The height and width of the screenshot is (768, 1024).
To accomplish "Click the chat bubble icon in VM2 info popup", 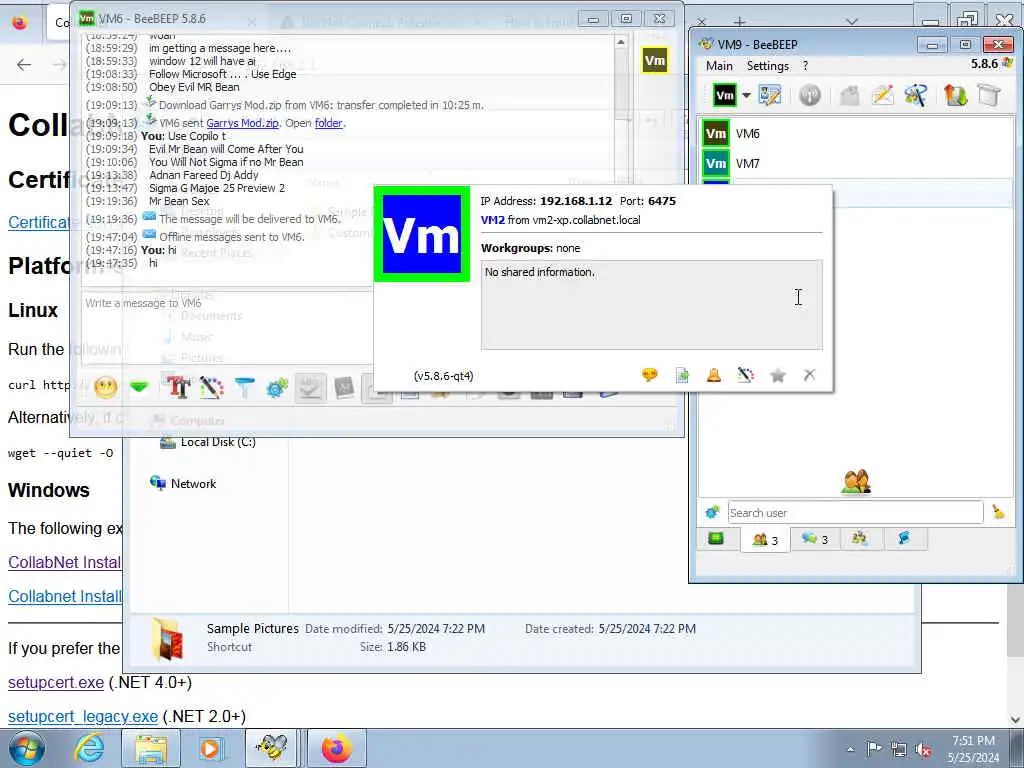I will [x=650, y=375].
